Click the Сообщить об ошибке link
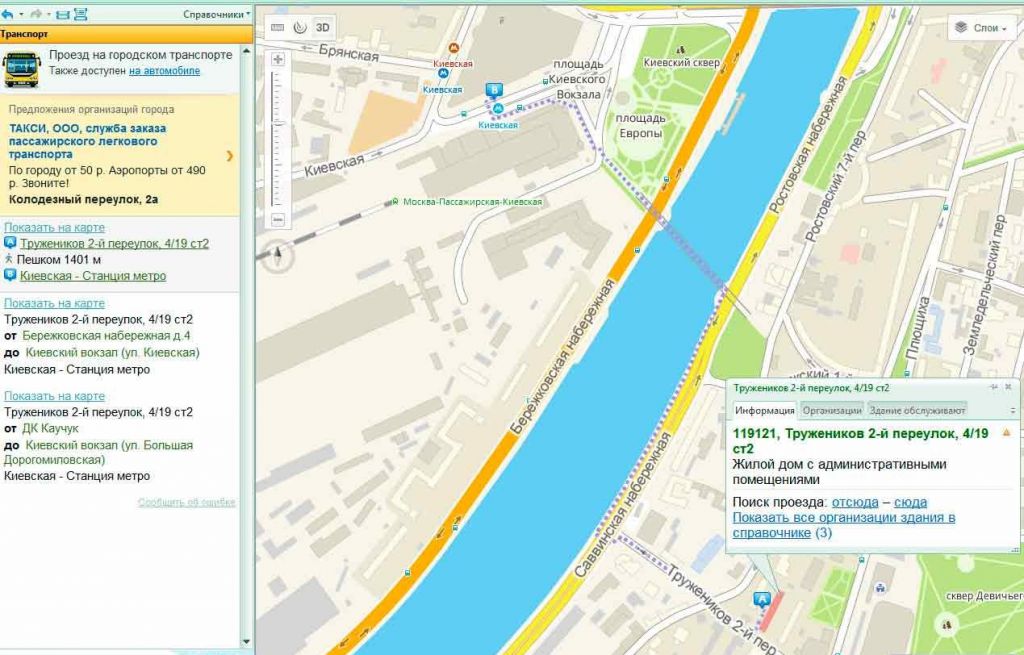Image resolution: width=1024 pixels, height=655 pixels. pos(186,502)
